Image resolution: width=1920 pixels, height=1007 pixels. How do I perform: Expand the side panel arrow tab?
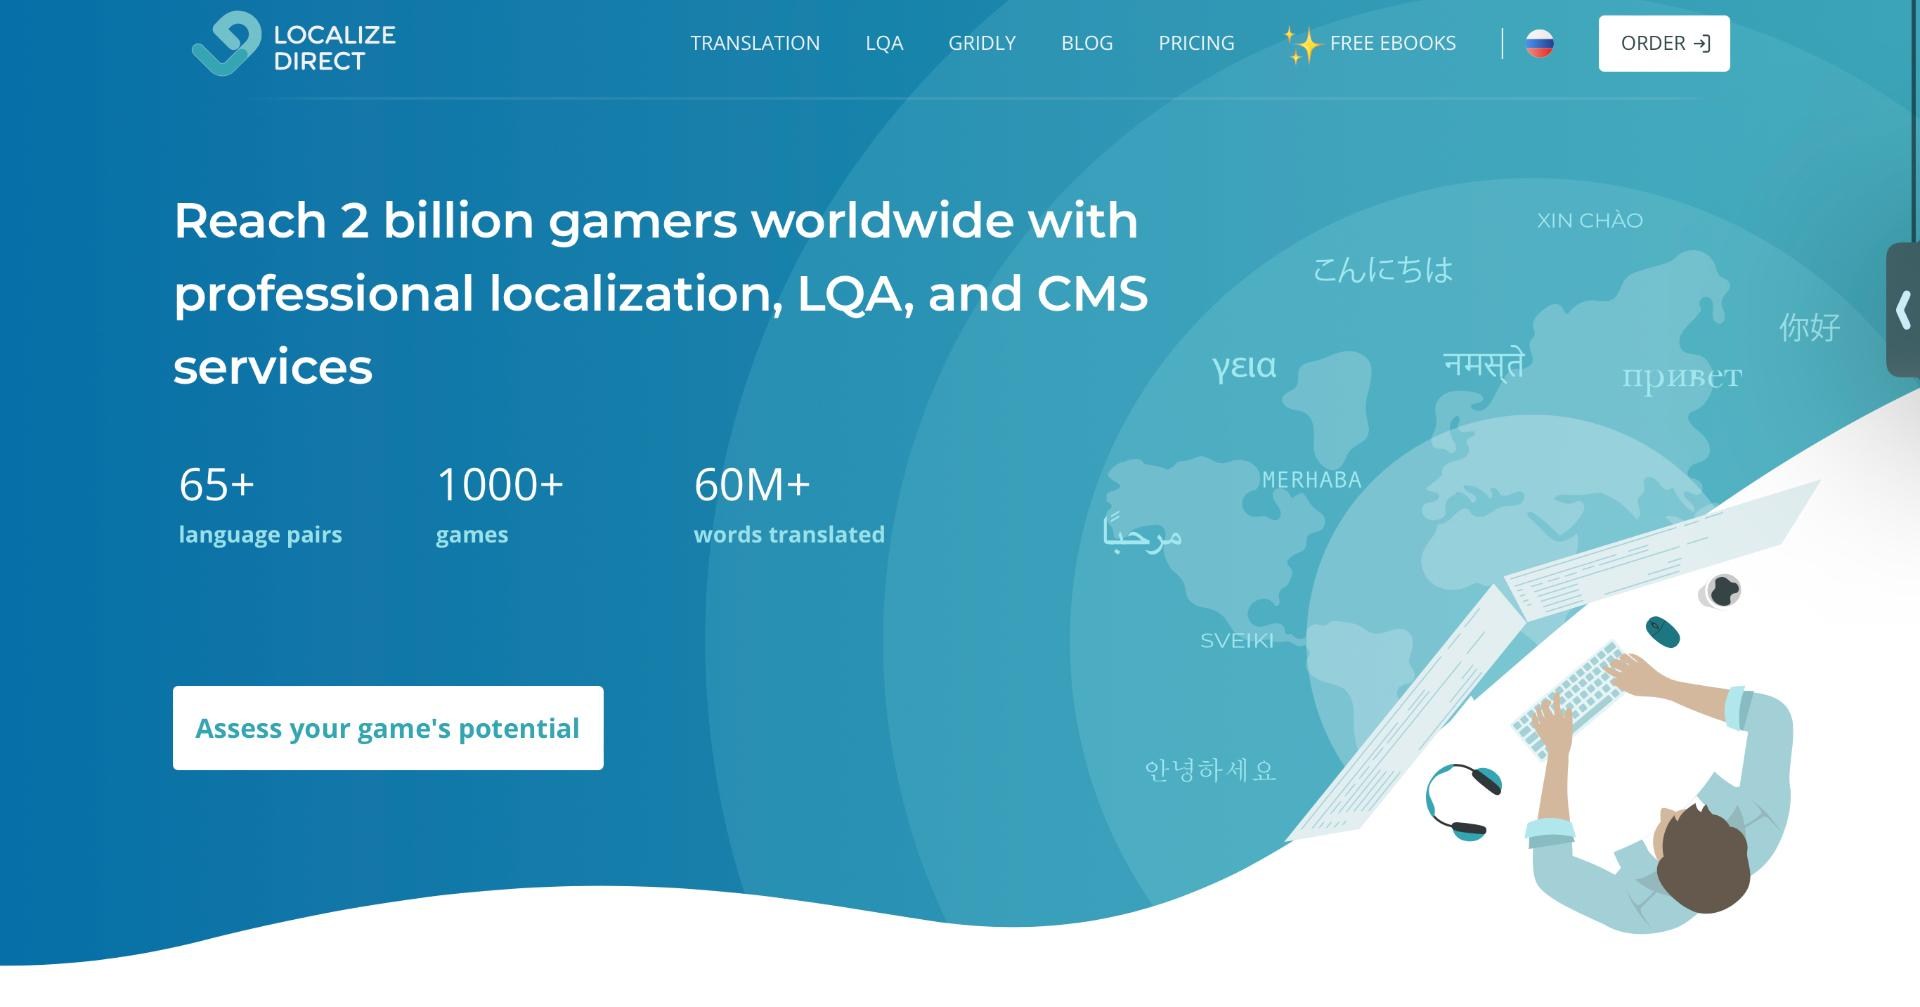click(1903, 310)
